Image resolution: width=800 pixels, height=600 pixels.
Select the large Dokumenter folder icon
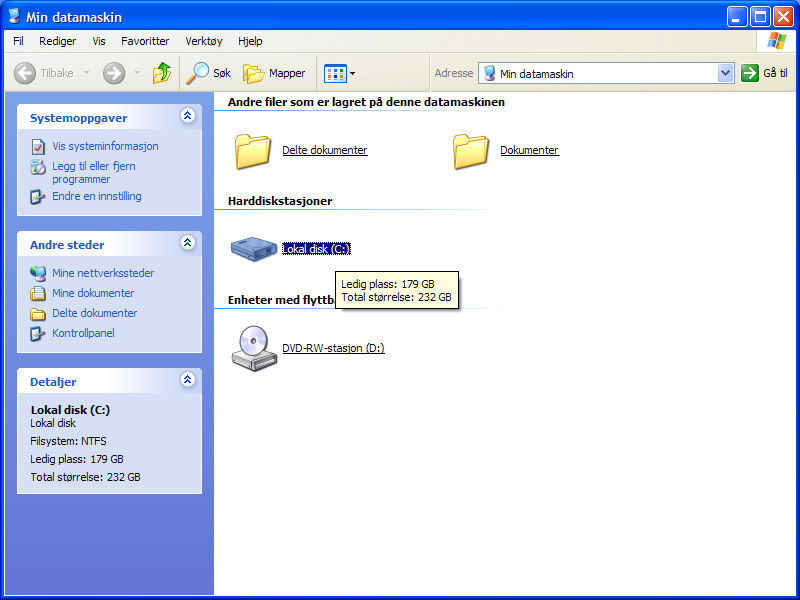(470, 151)
